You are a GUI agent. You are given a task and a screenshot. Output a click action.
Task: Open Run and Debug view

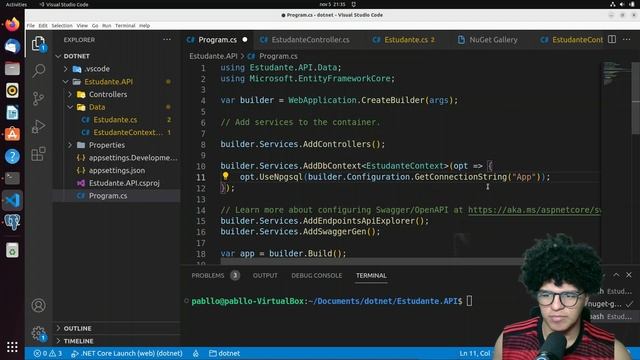point(38,126)
